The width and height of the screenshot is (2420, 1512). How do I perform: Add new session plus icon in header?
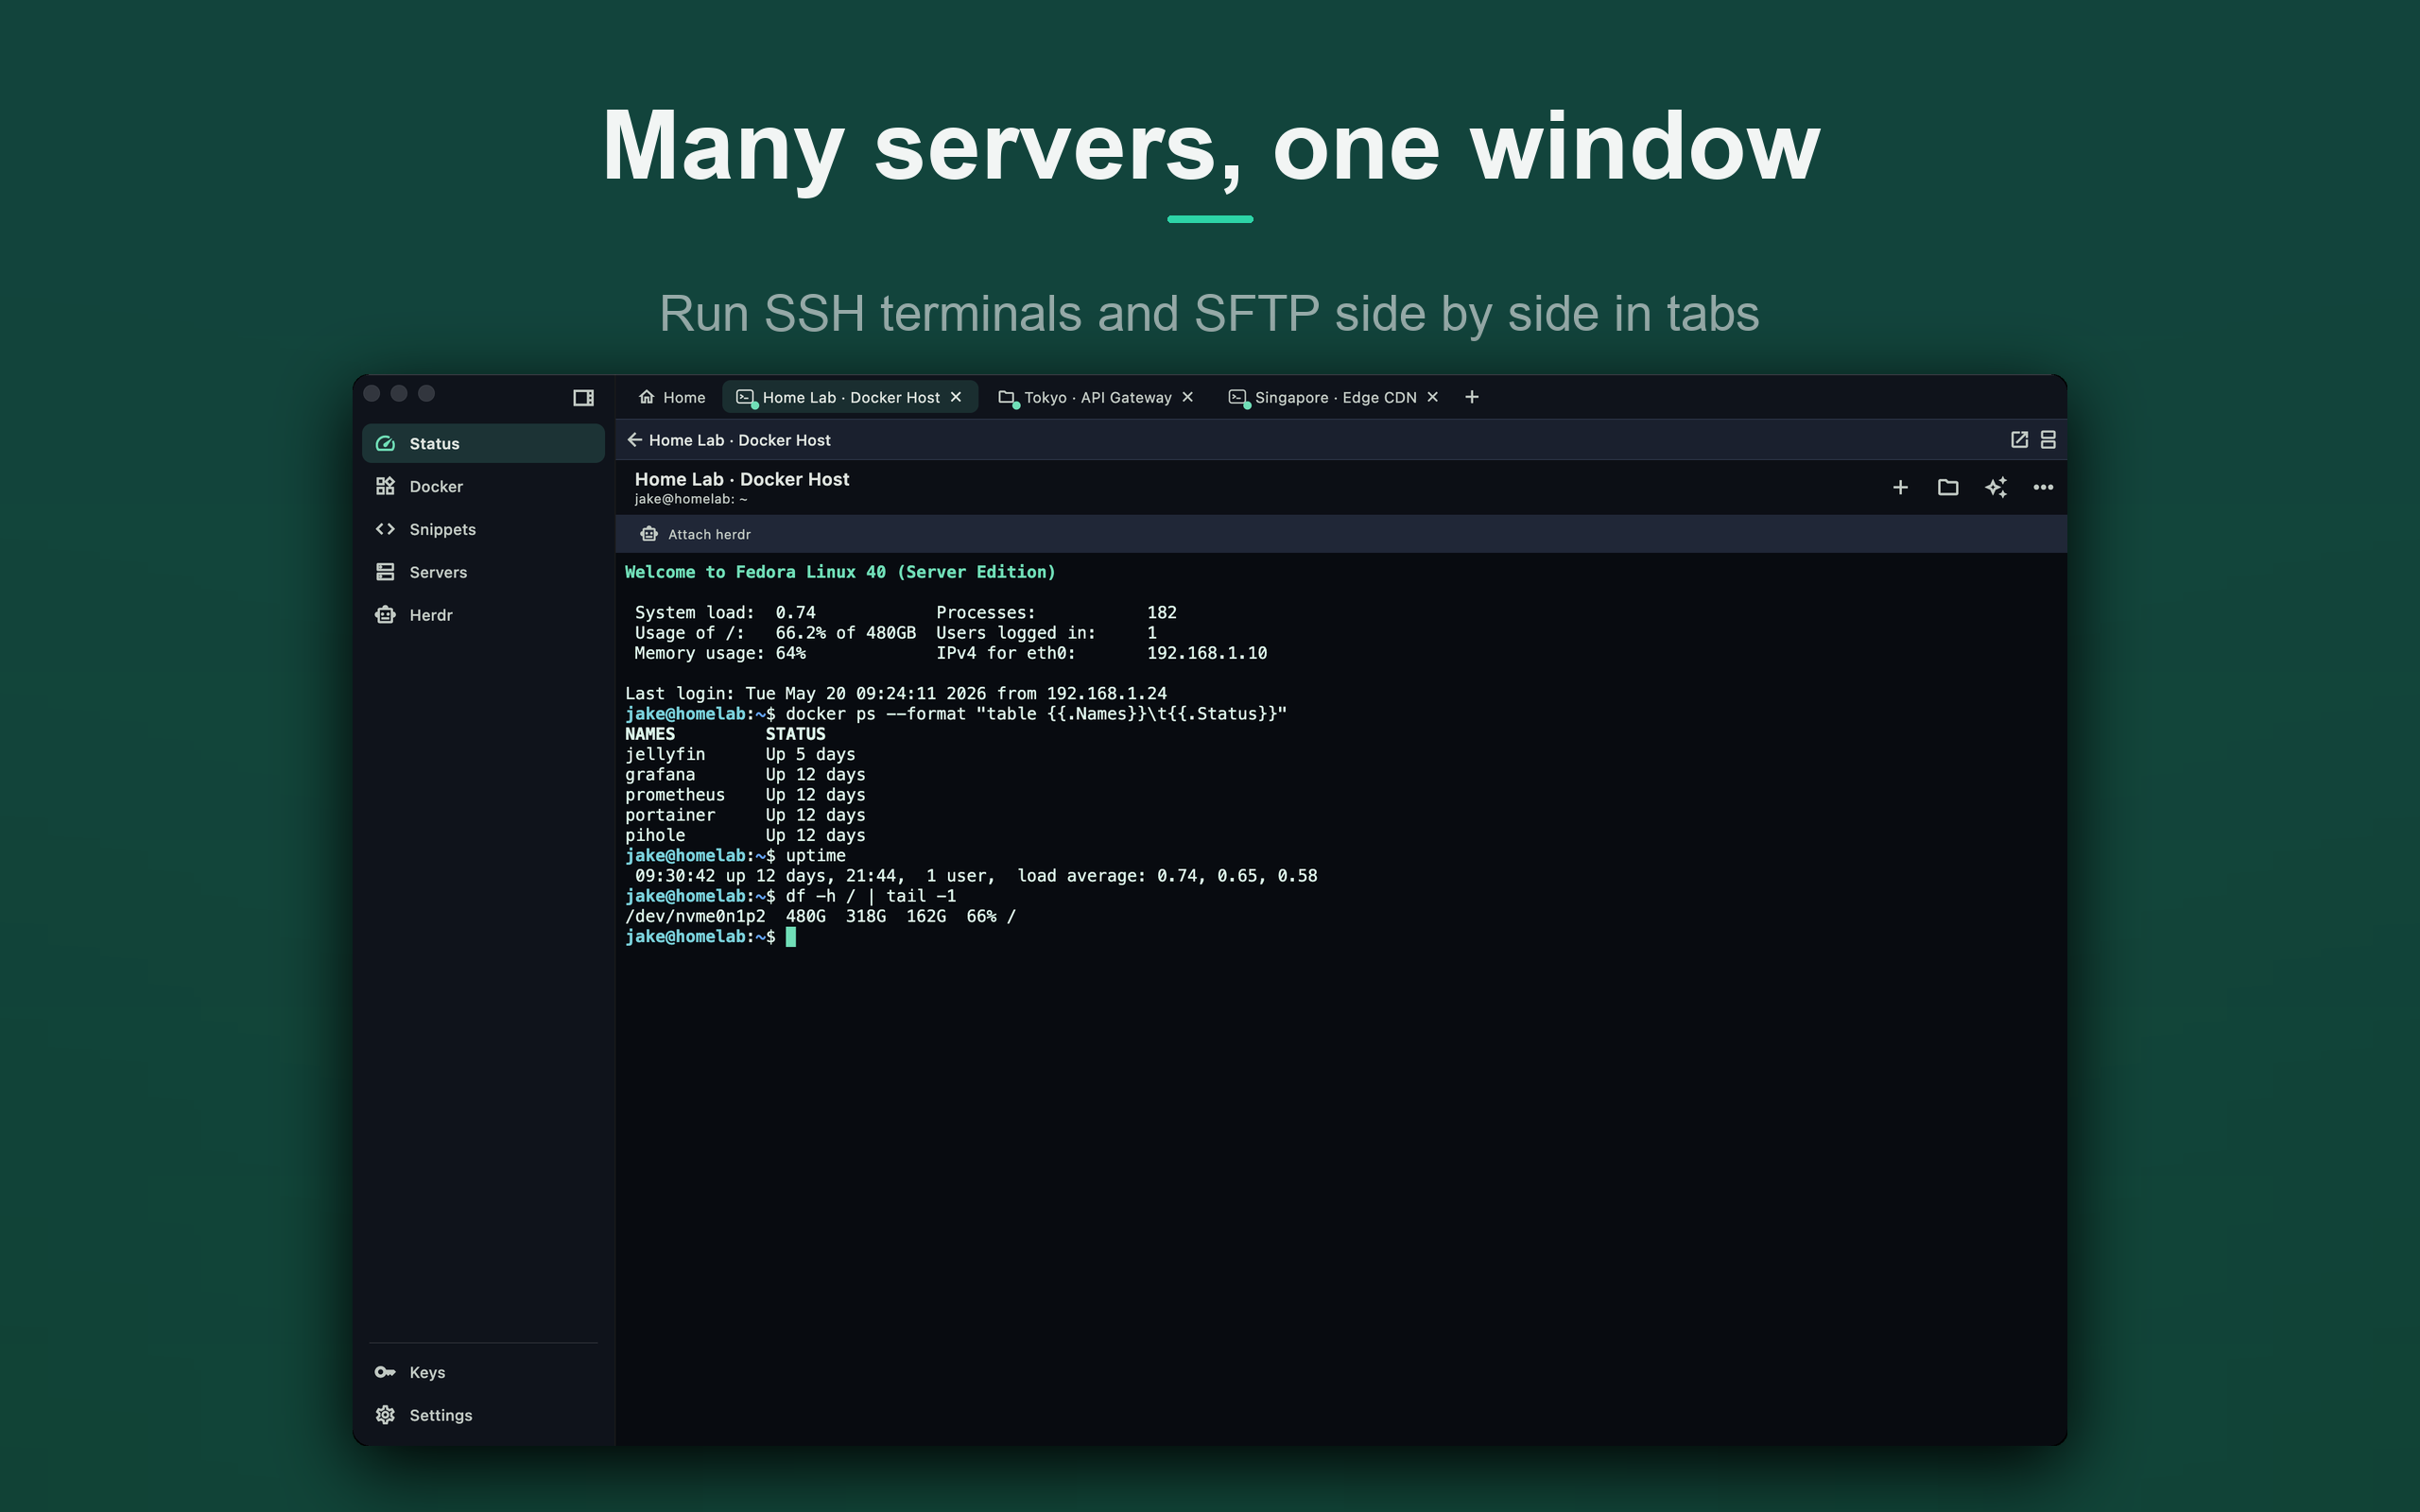[x=1900, y=487]
